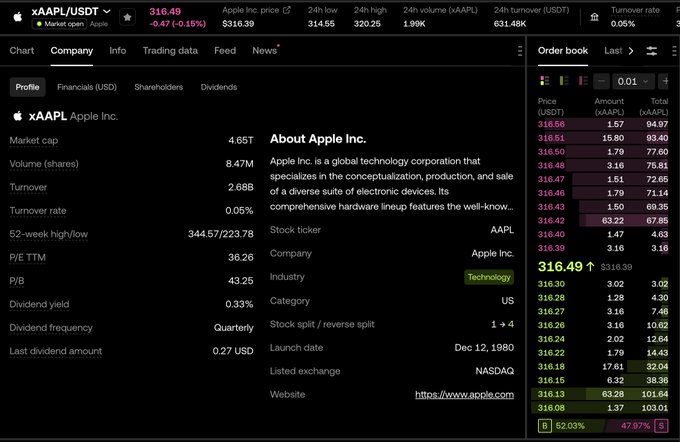Click the Last dividend amount label
Screen dimensions: 680x442
[x=56, y=351]
